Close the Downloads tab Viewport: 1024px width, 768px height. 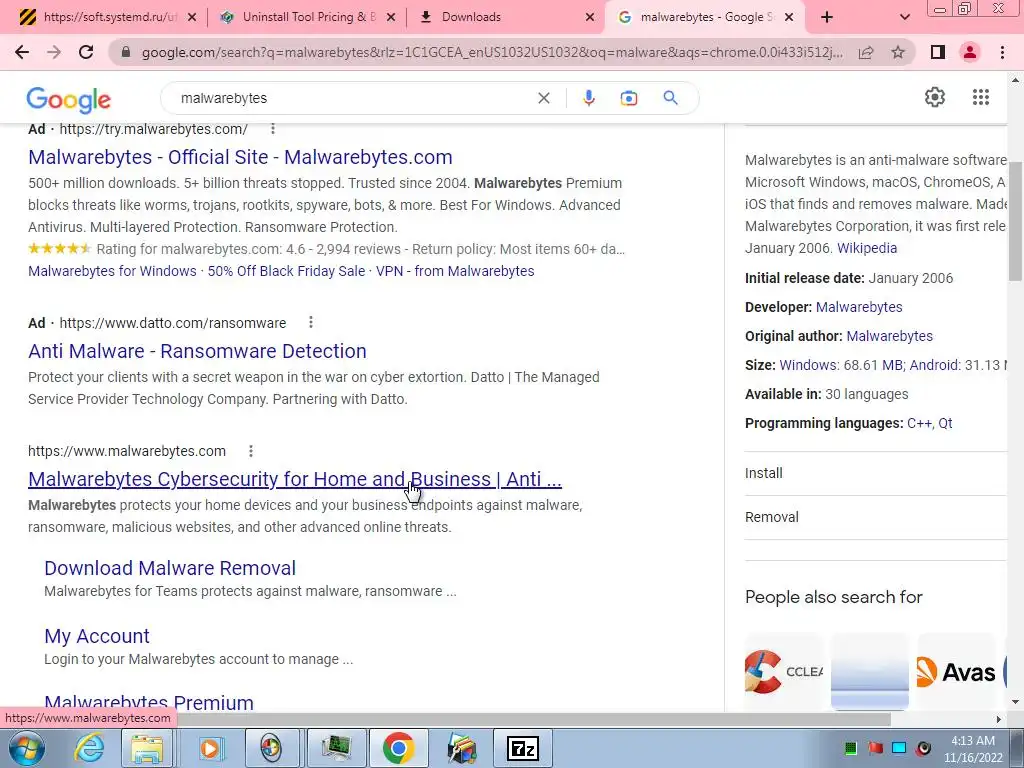coord(590,18)
